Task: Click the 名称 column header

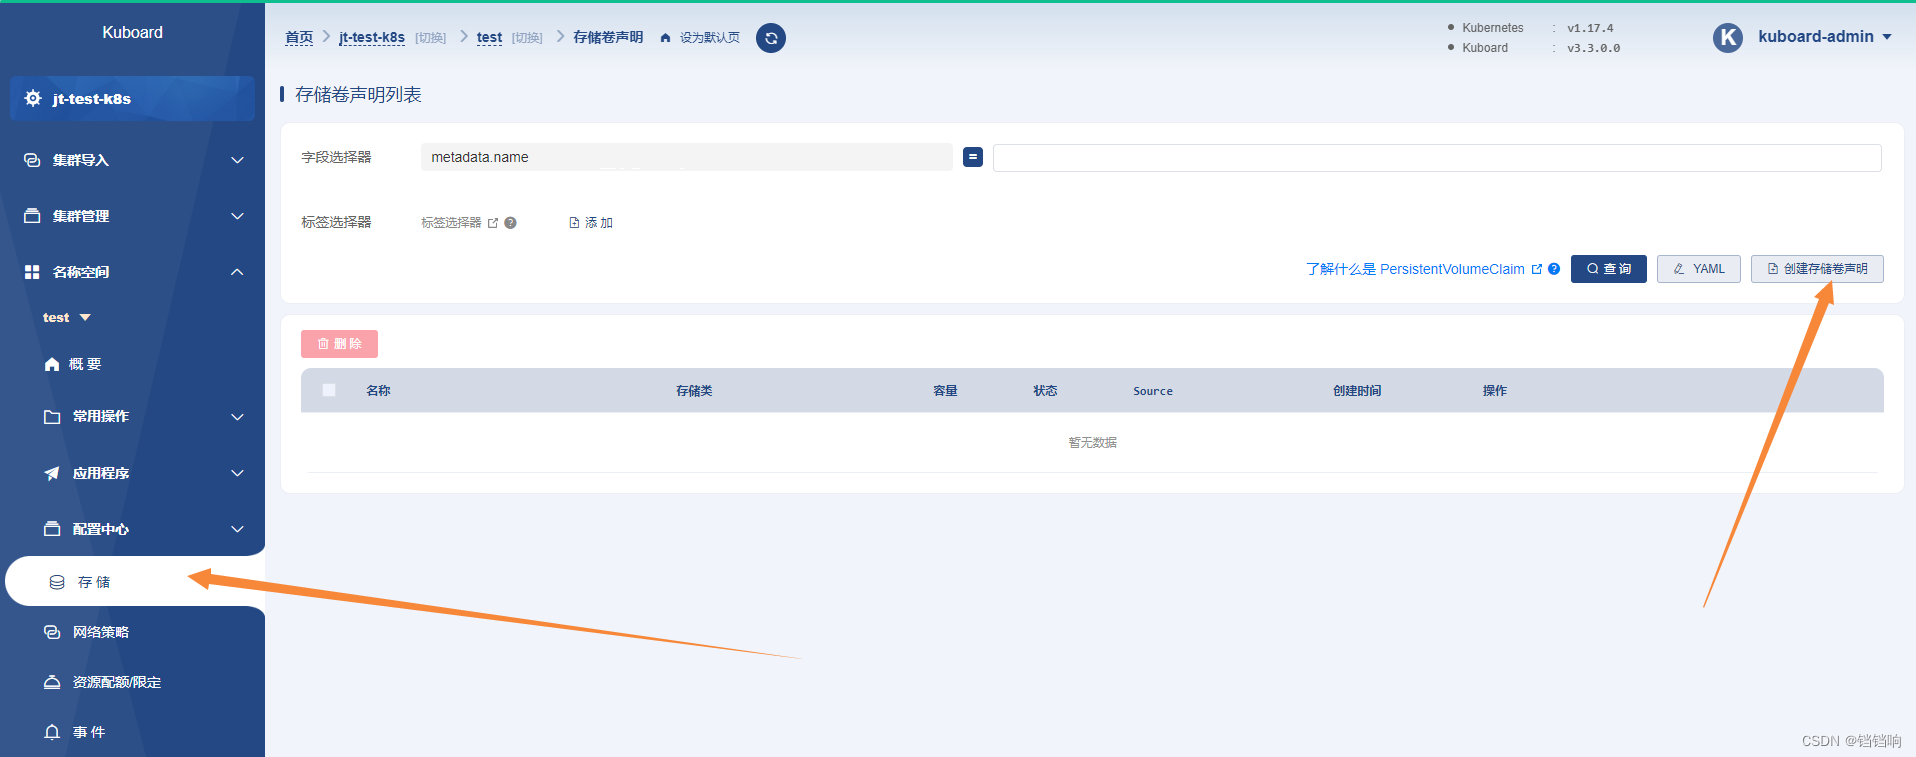Action: point(378,391)
